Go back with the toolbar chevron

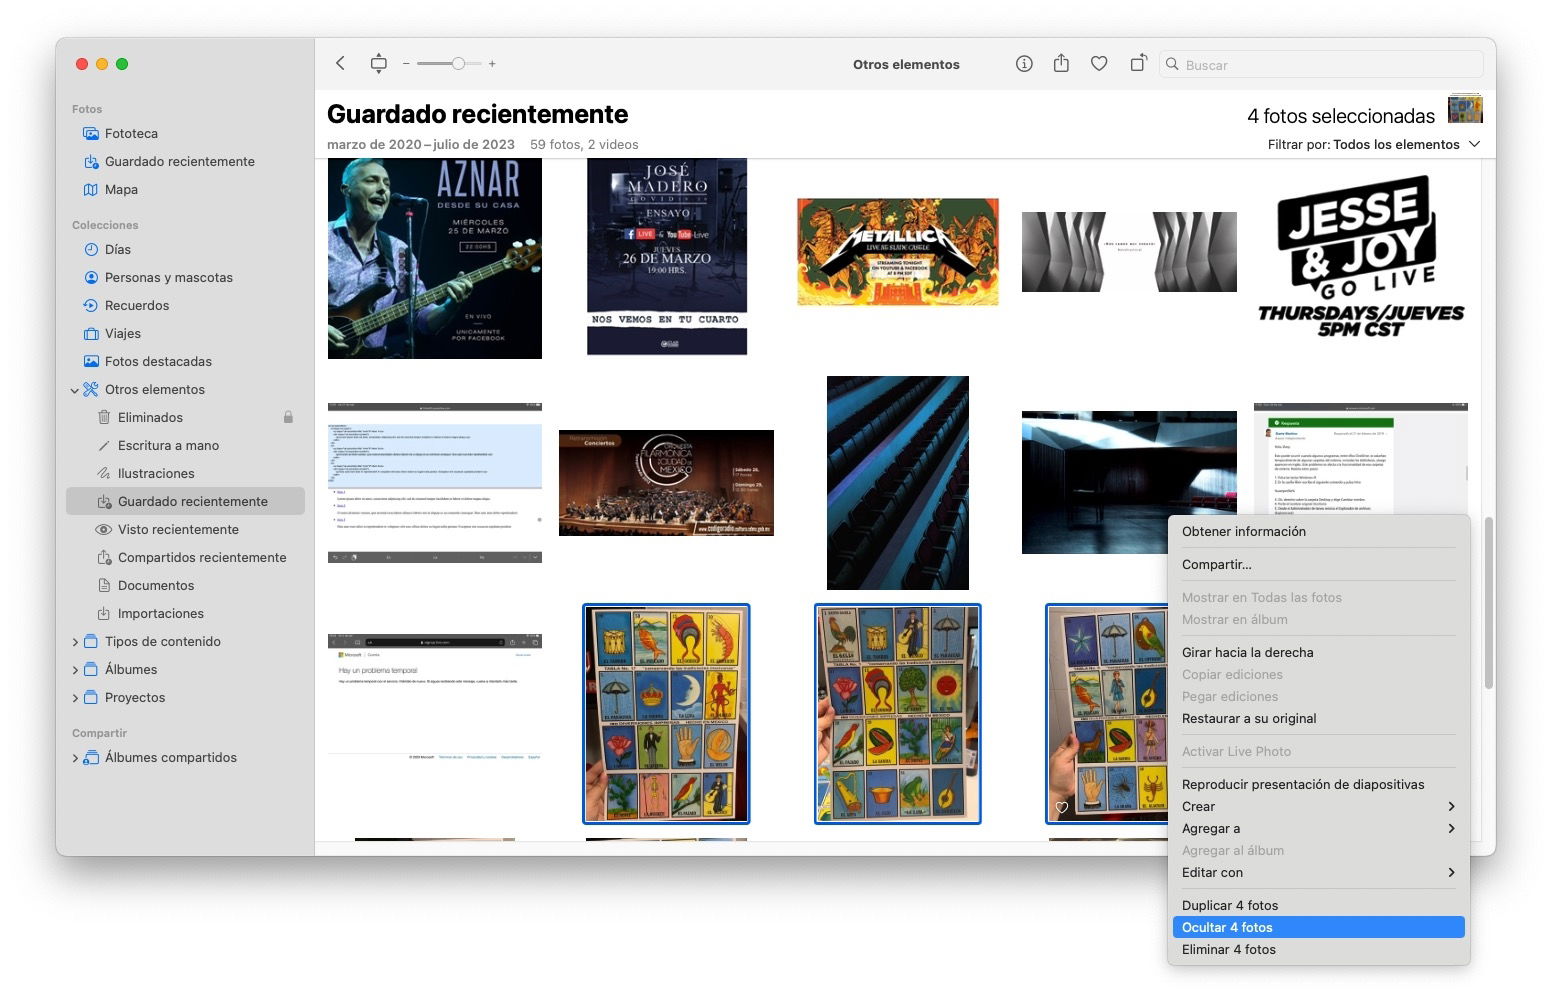[x=340, y=63]
